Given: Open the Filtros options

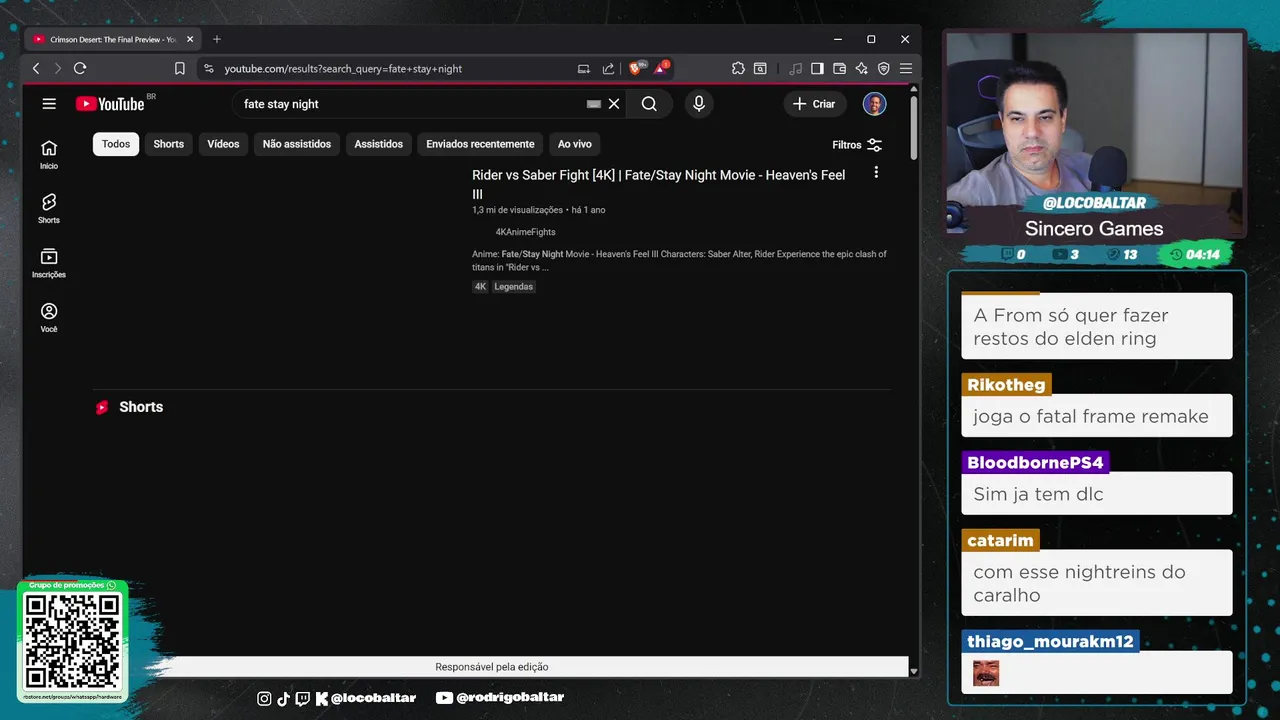Looking at the screenshot, I should pos(857,145).
